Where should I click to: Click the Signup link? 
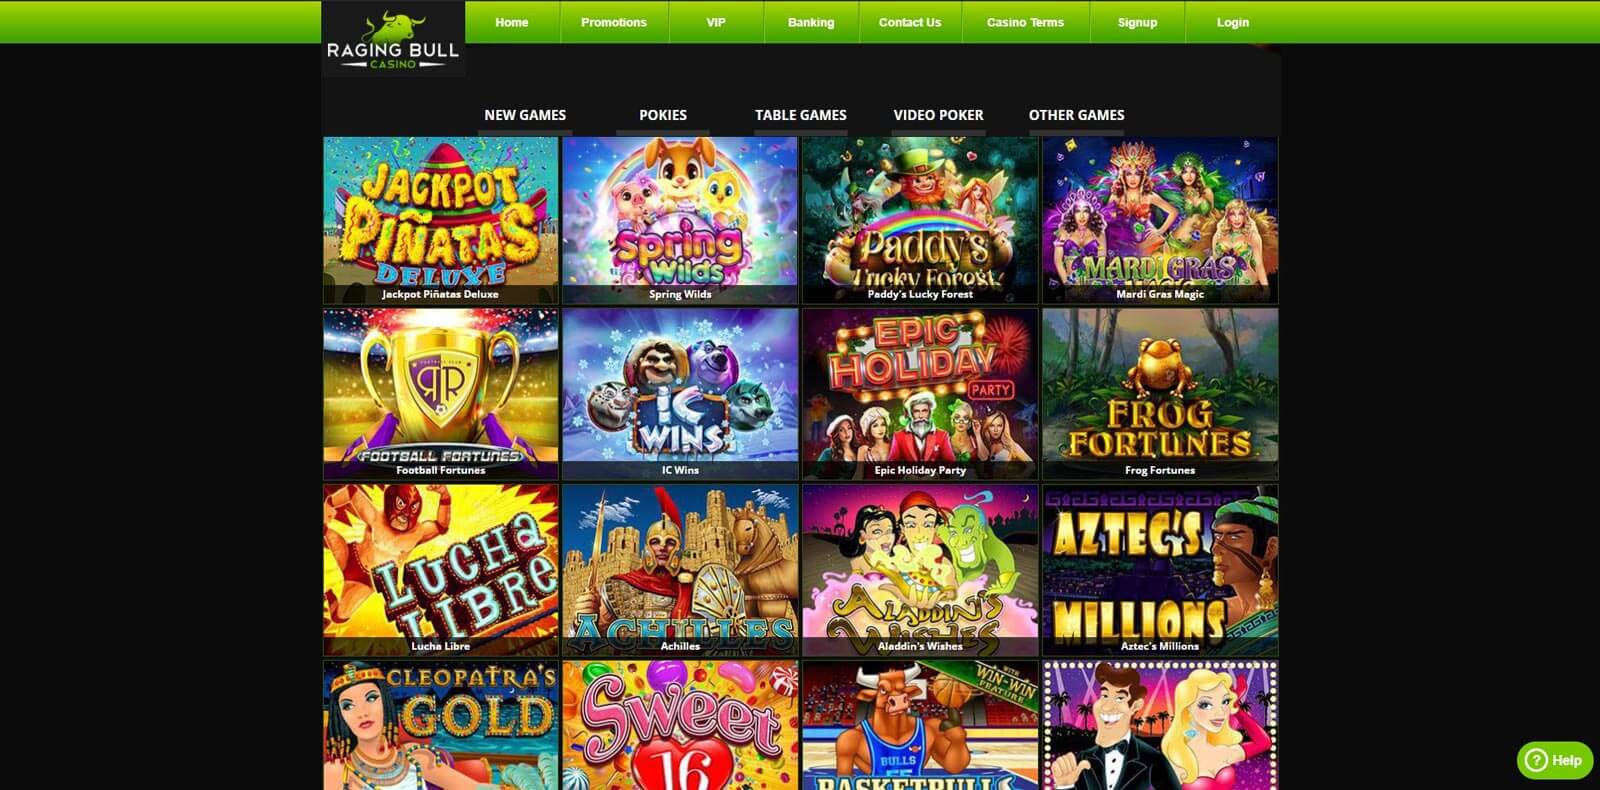1137,22
